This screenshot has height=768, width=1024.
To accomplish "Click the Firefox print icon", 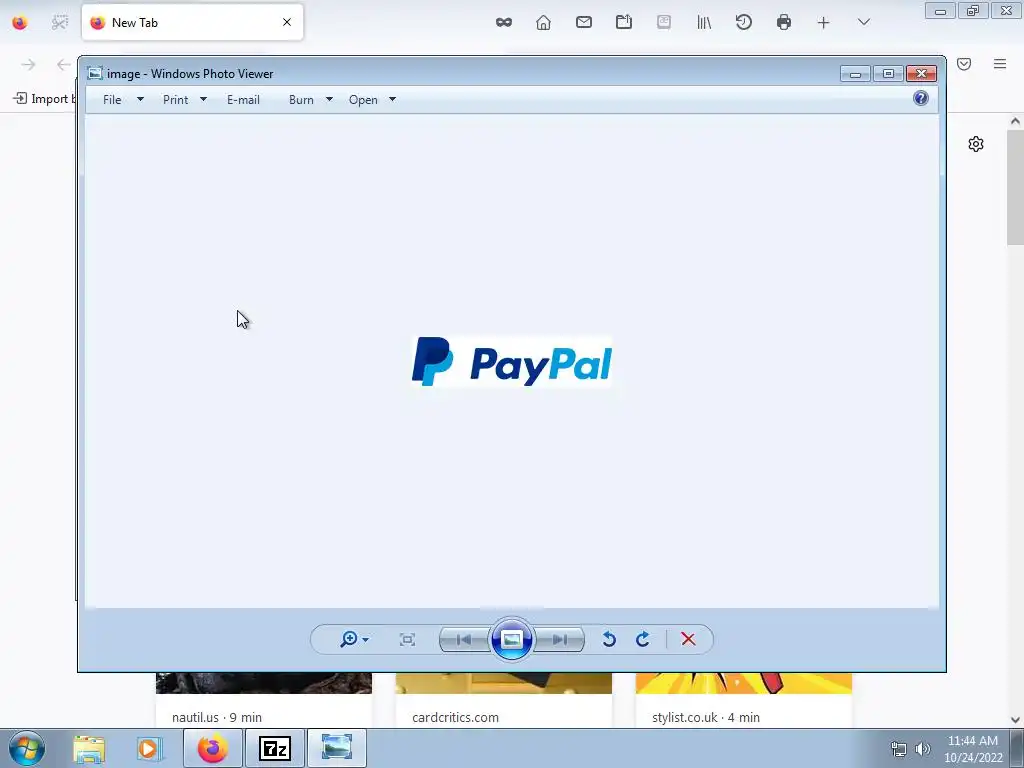I will coord(784,22).
